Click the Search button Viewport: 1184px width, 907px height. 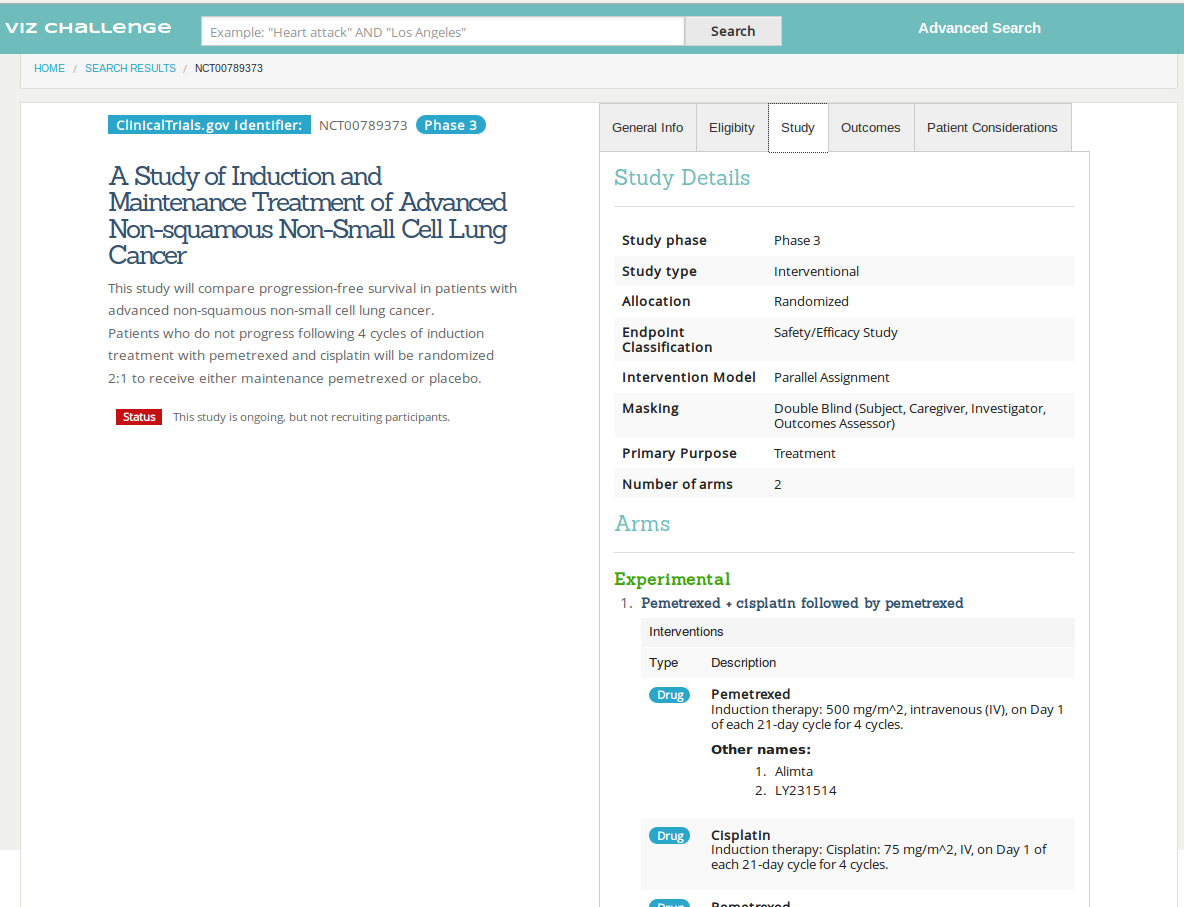tap(732, 31)
